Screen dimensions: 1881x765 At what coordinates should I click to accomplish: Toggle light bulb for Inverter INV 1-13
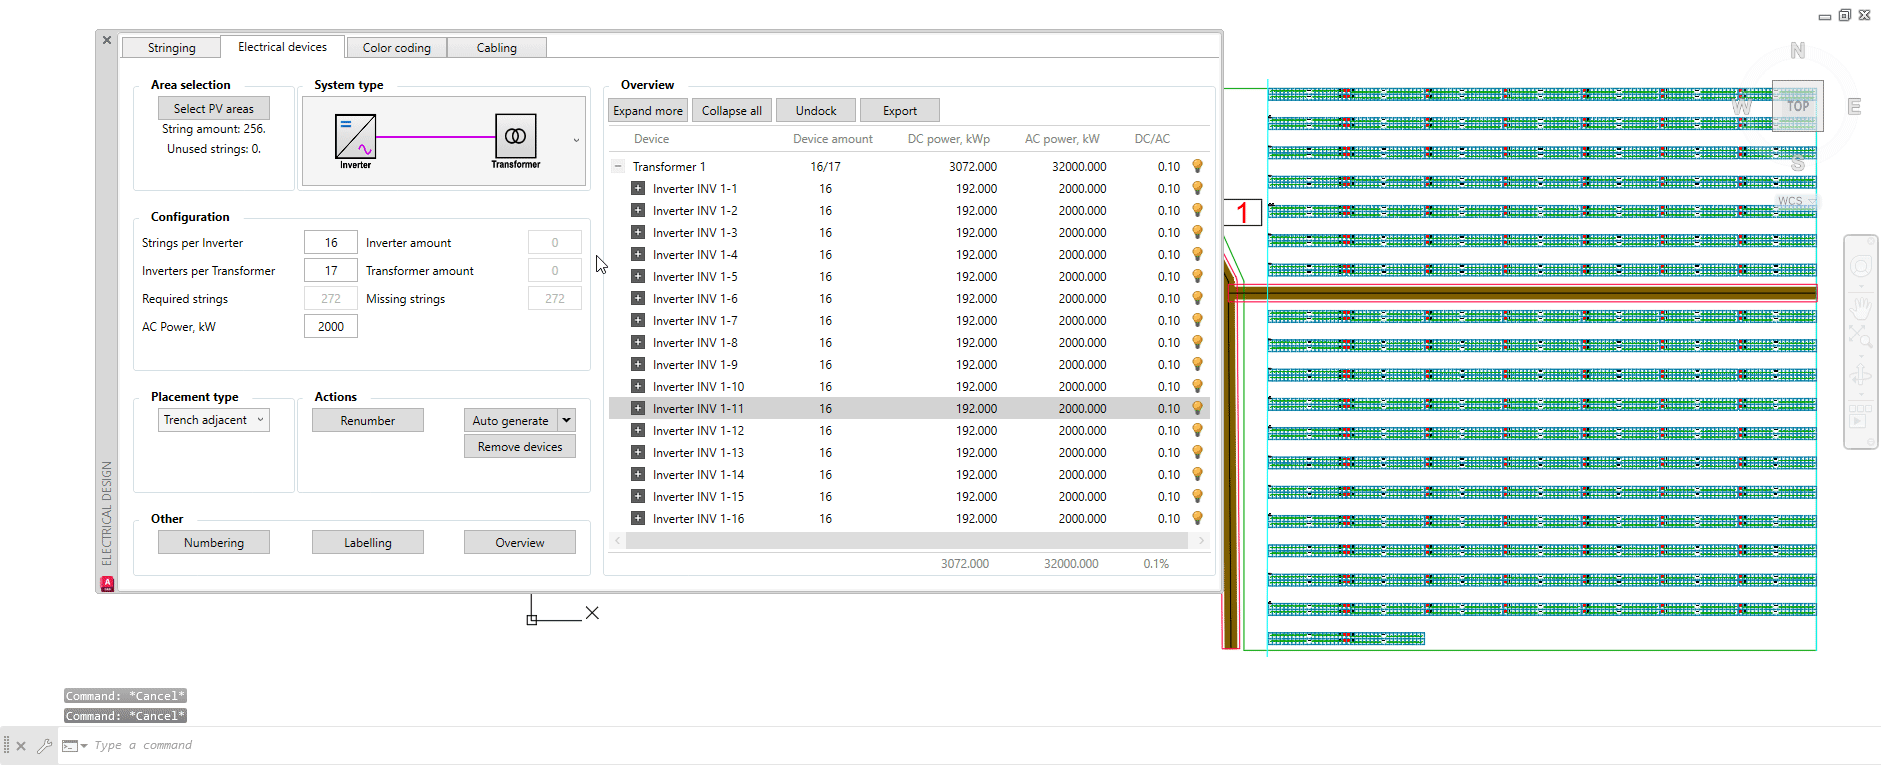(x=1197, y=452)
